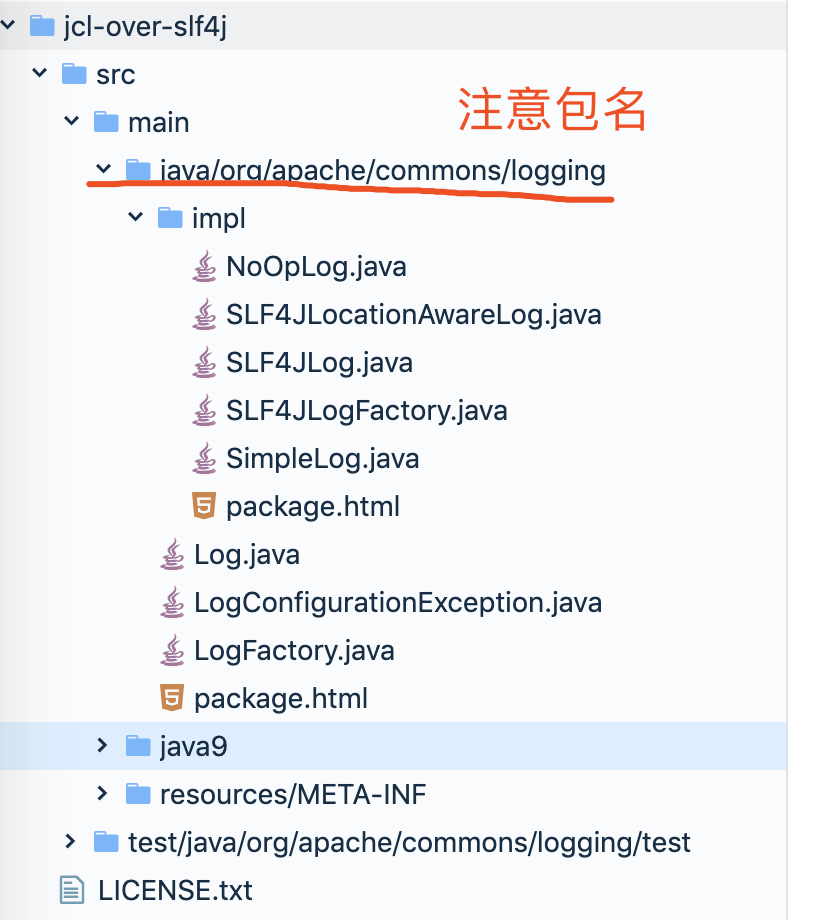The height and width of the screenshot is (920, 836).
Task: Click the document icon beside LICENSE.txt
Action: [72, 890]
